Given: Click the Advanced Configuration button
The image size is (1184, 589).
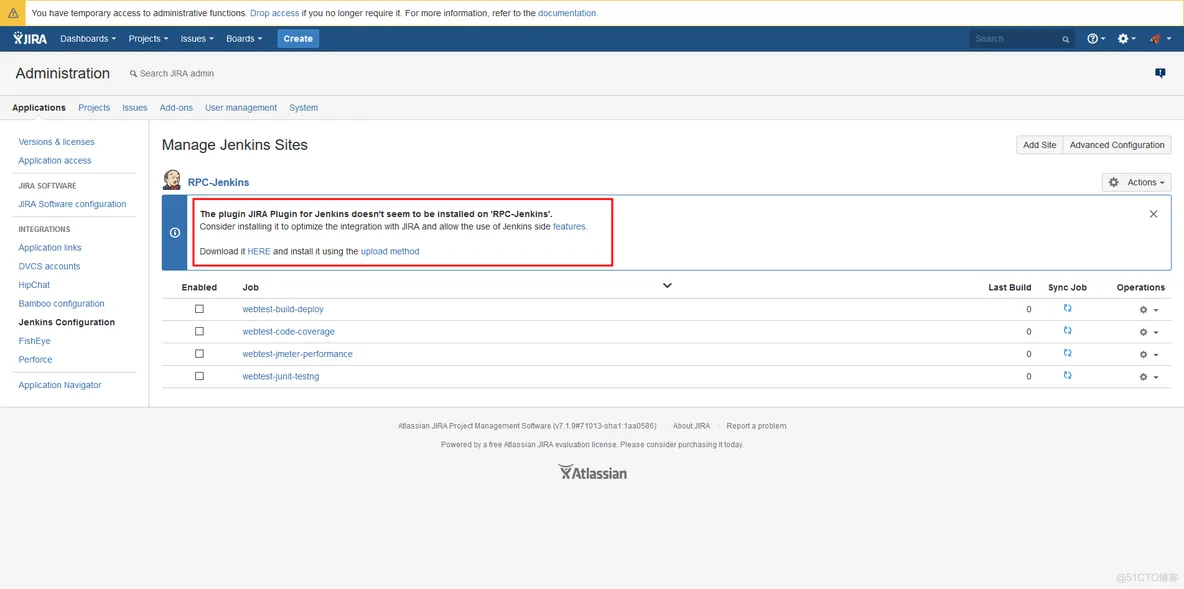Looking at the screenshot, I should 1118,145.
